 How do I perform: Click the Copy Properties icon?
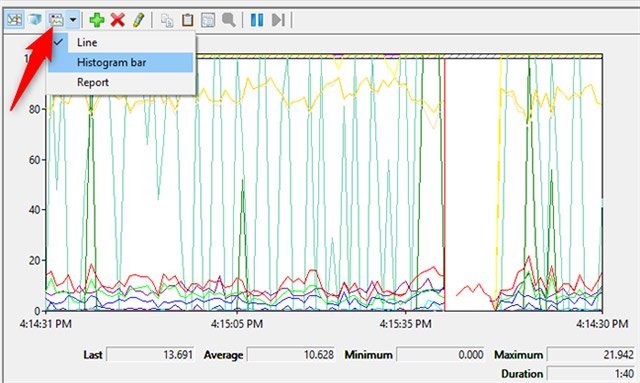coord(167,20)
